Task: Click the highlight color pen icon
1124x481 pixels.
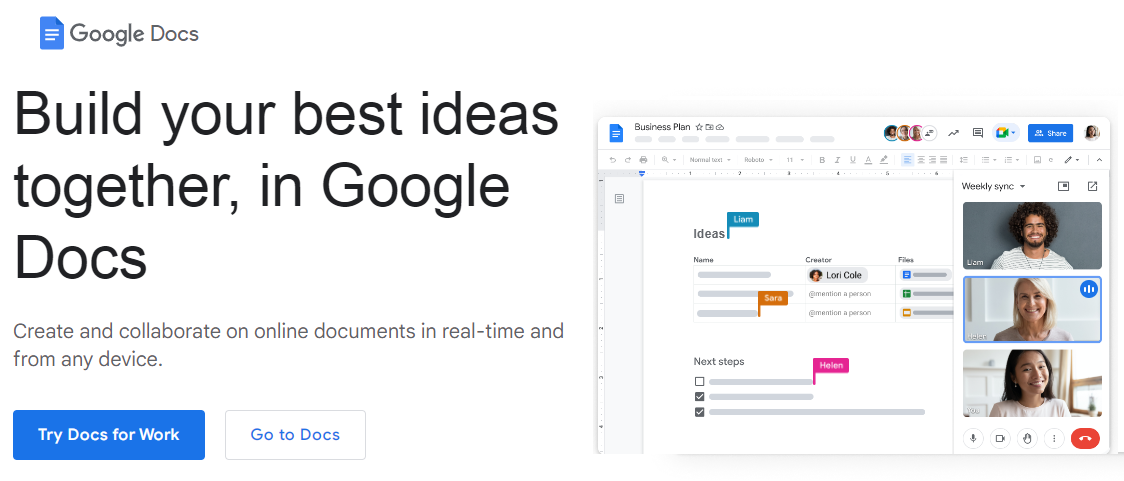Action: click(x=884, y=160)
